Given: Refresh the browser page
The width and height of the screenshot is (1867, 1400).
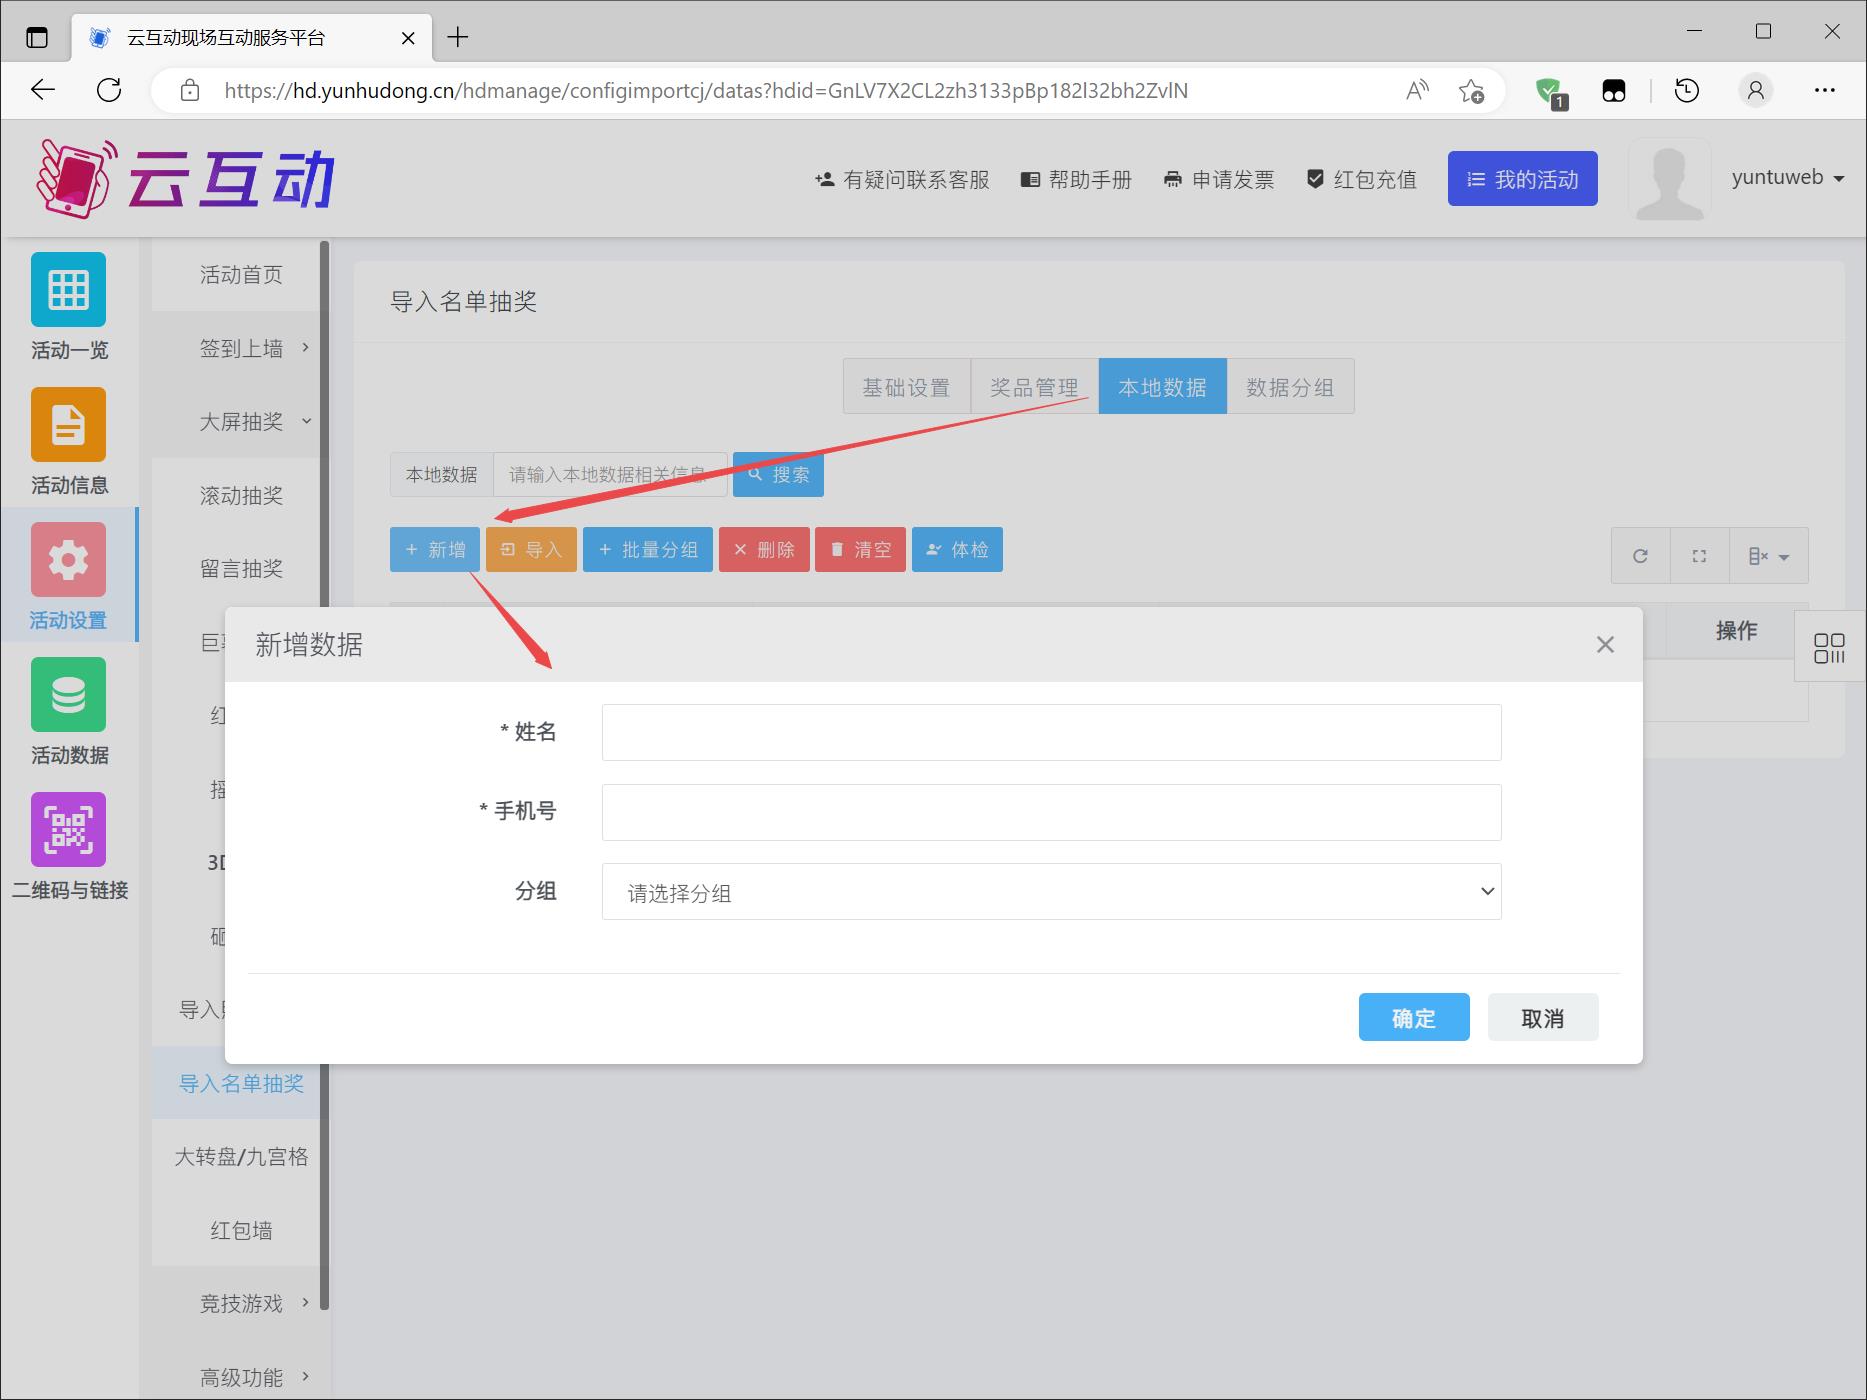Looking at the screenshot, I should click(109, 90).
